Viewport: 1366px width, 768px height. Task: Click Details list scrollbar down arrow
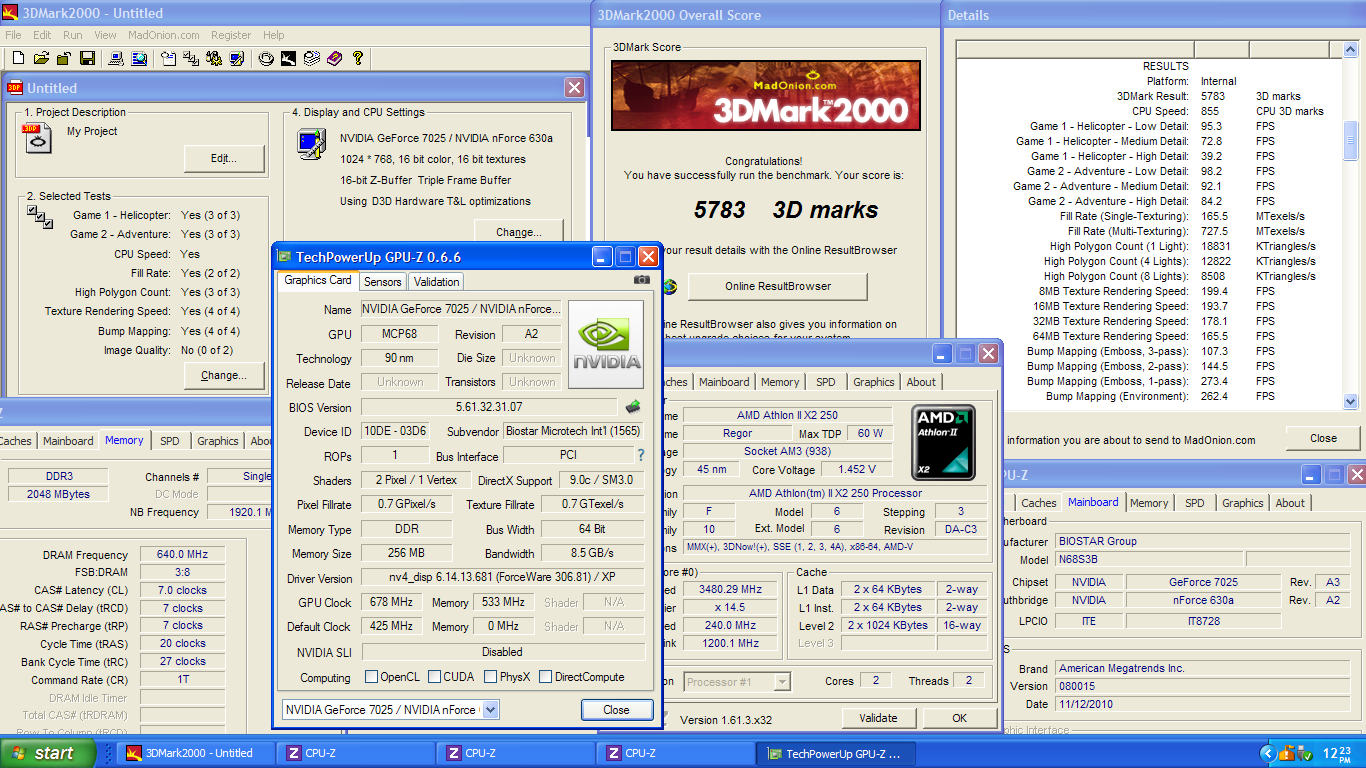tap(1351, 402)
